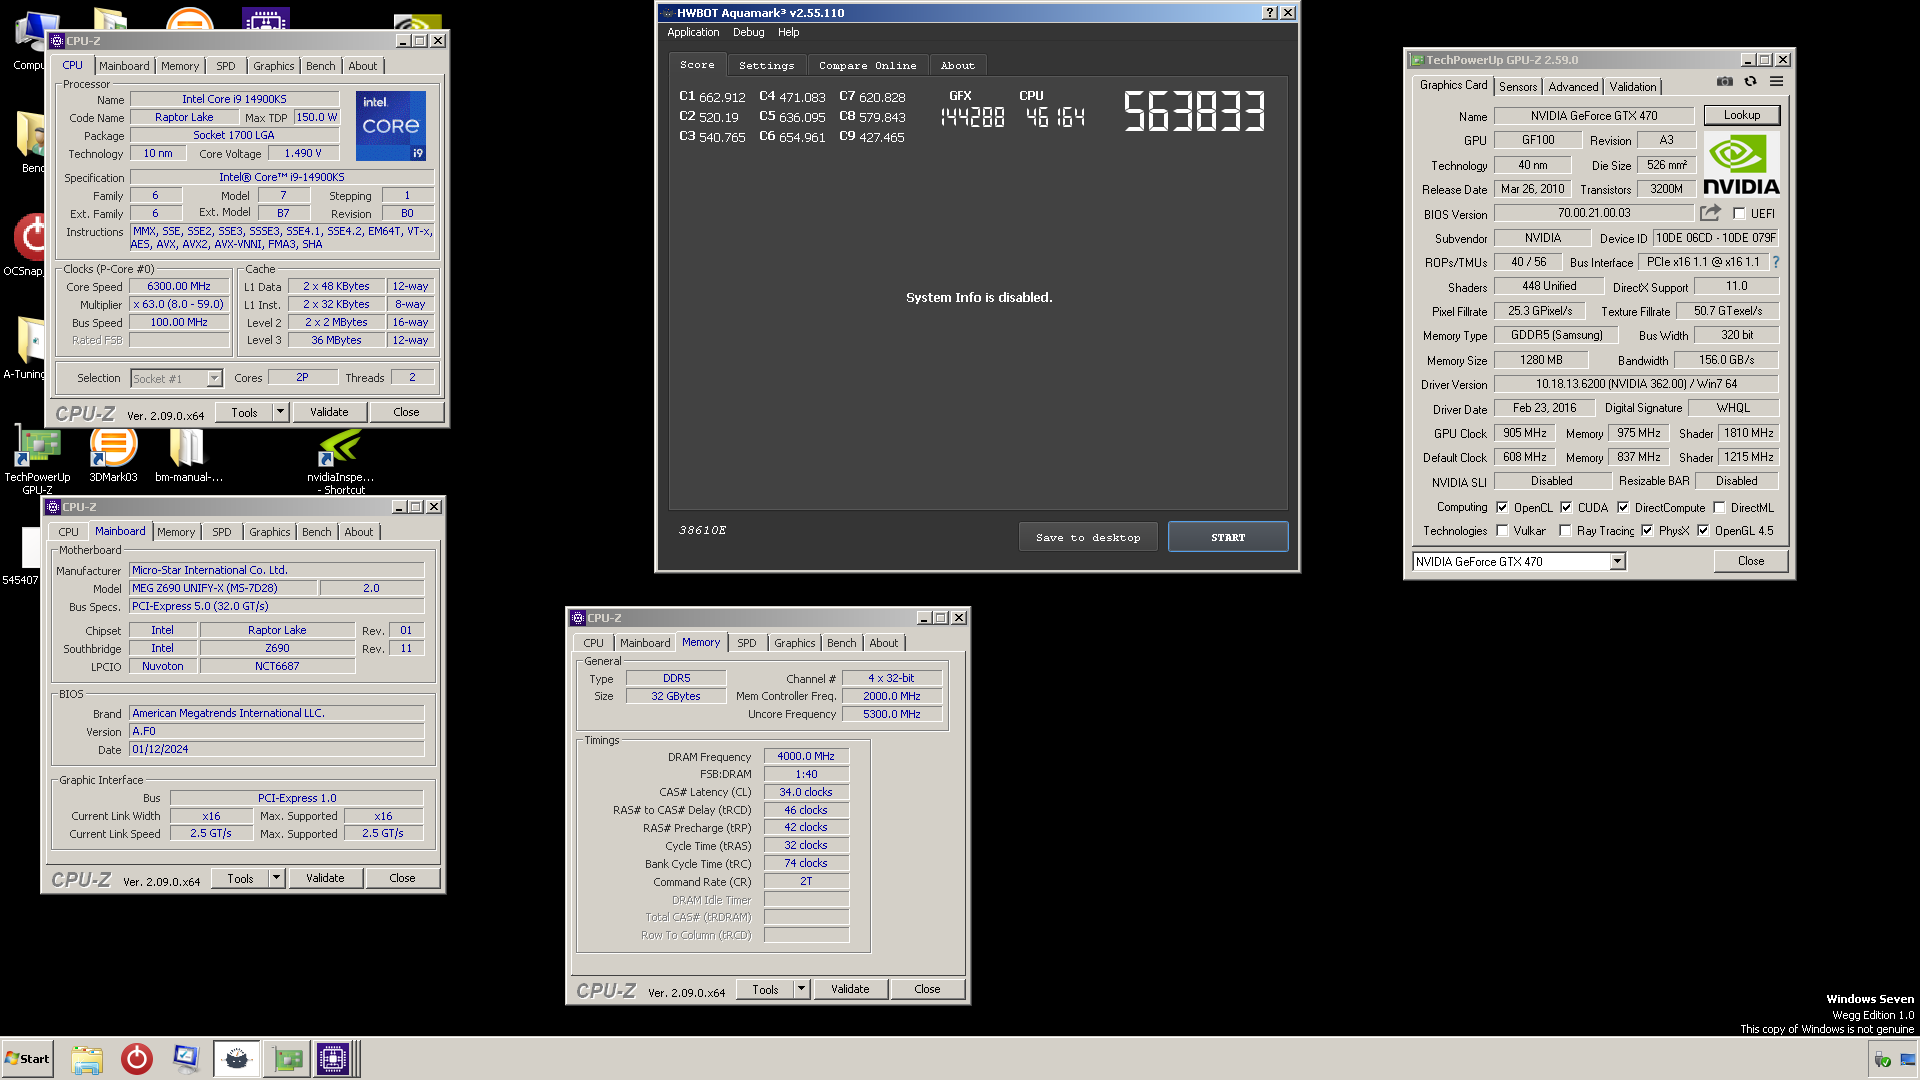Toggle the UEFI checkbox in GPU-Z
The image size is (1920, 1080).
(1739, 214)
